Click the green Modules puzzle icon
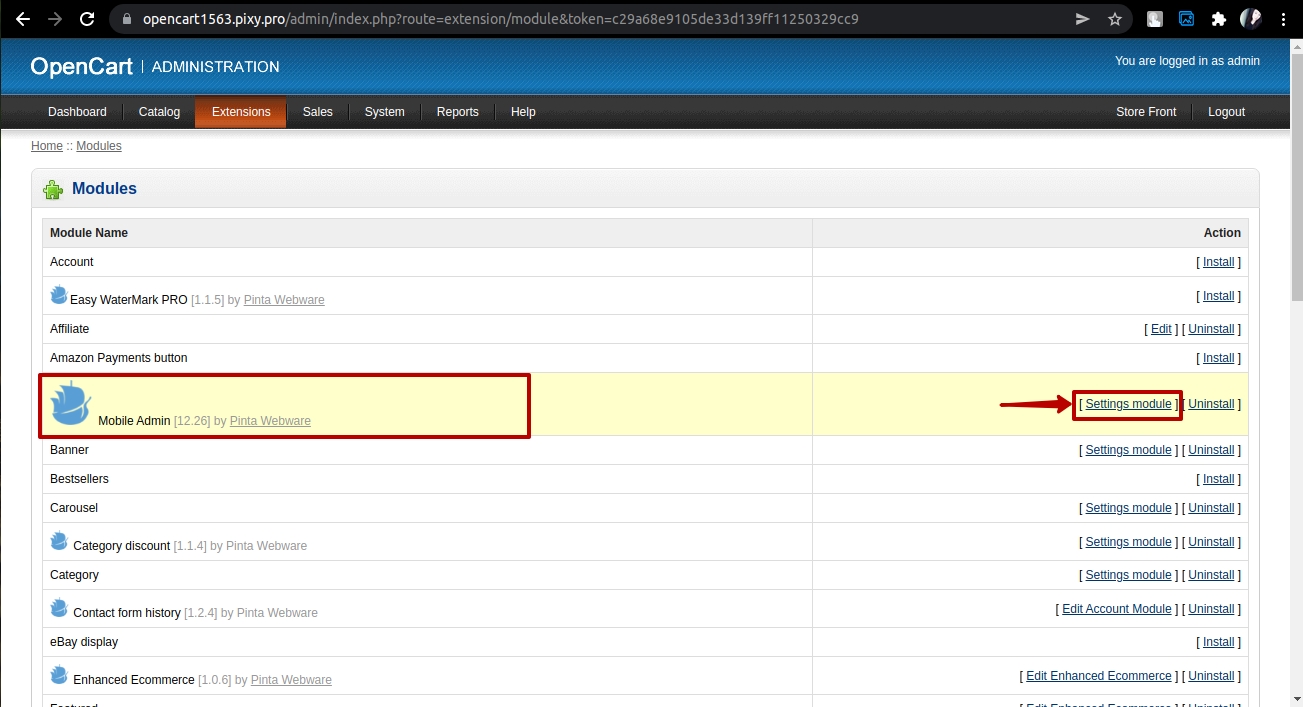This screenshot has height=707, width=1303. coord(54,189)
